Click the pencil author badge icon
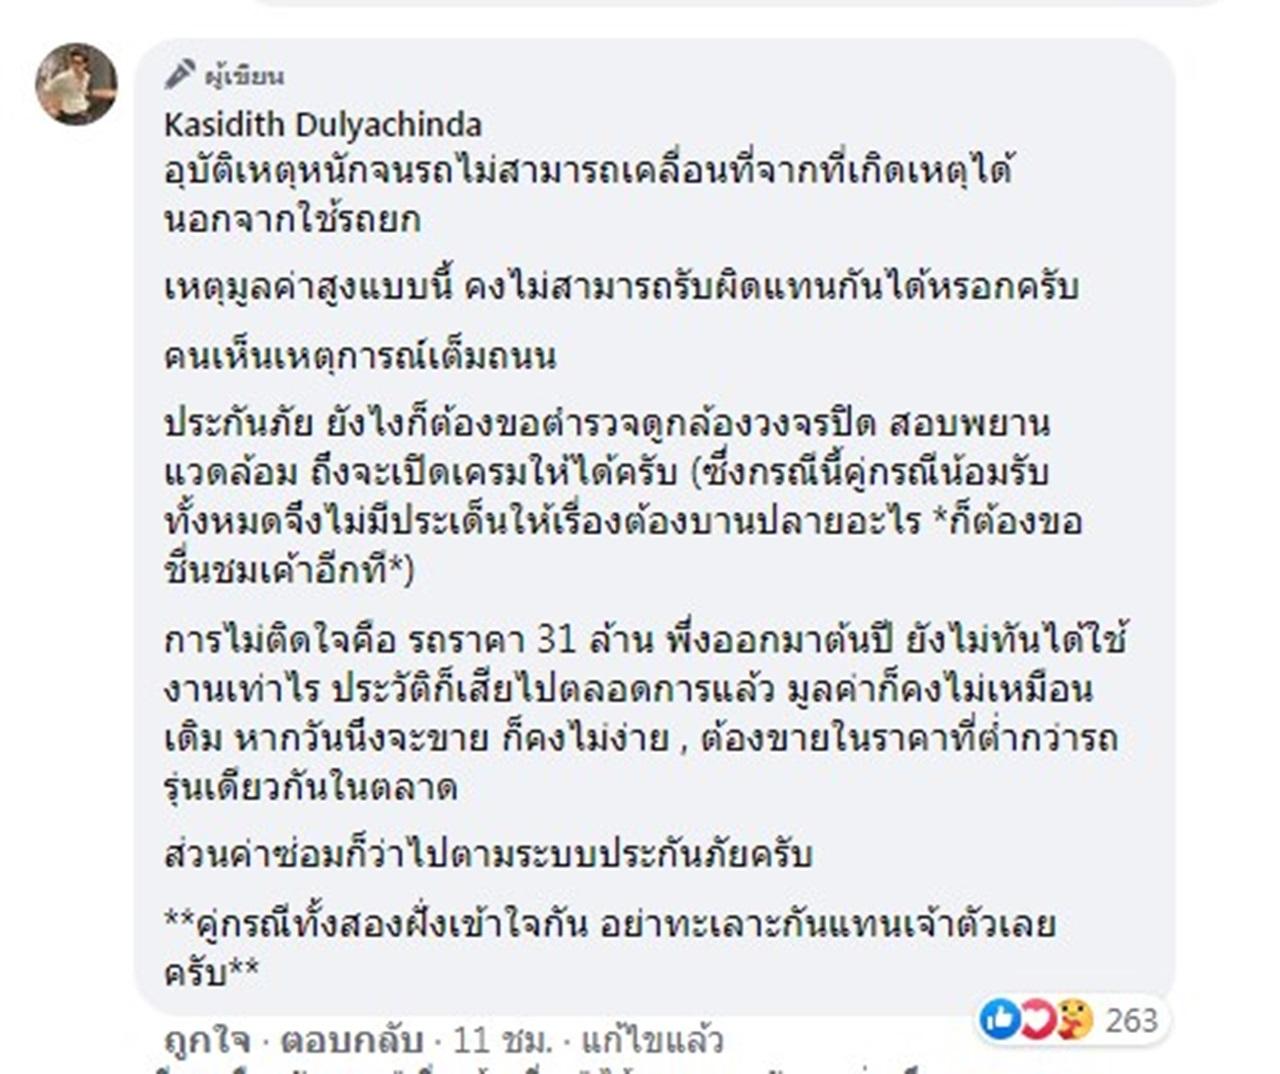Screen dimensions: 1280x1074 (x=181, y=74)
